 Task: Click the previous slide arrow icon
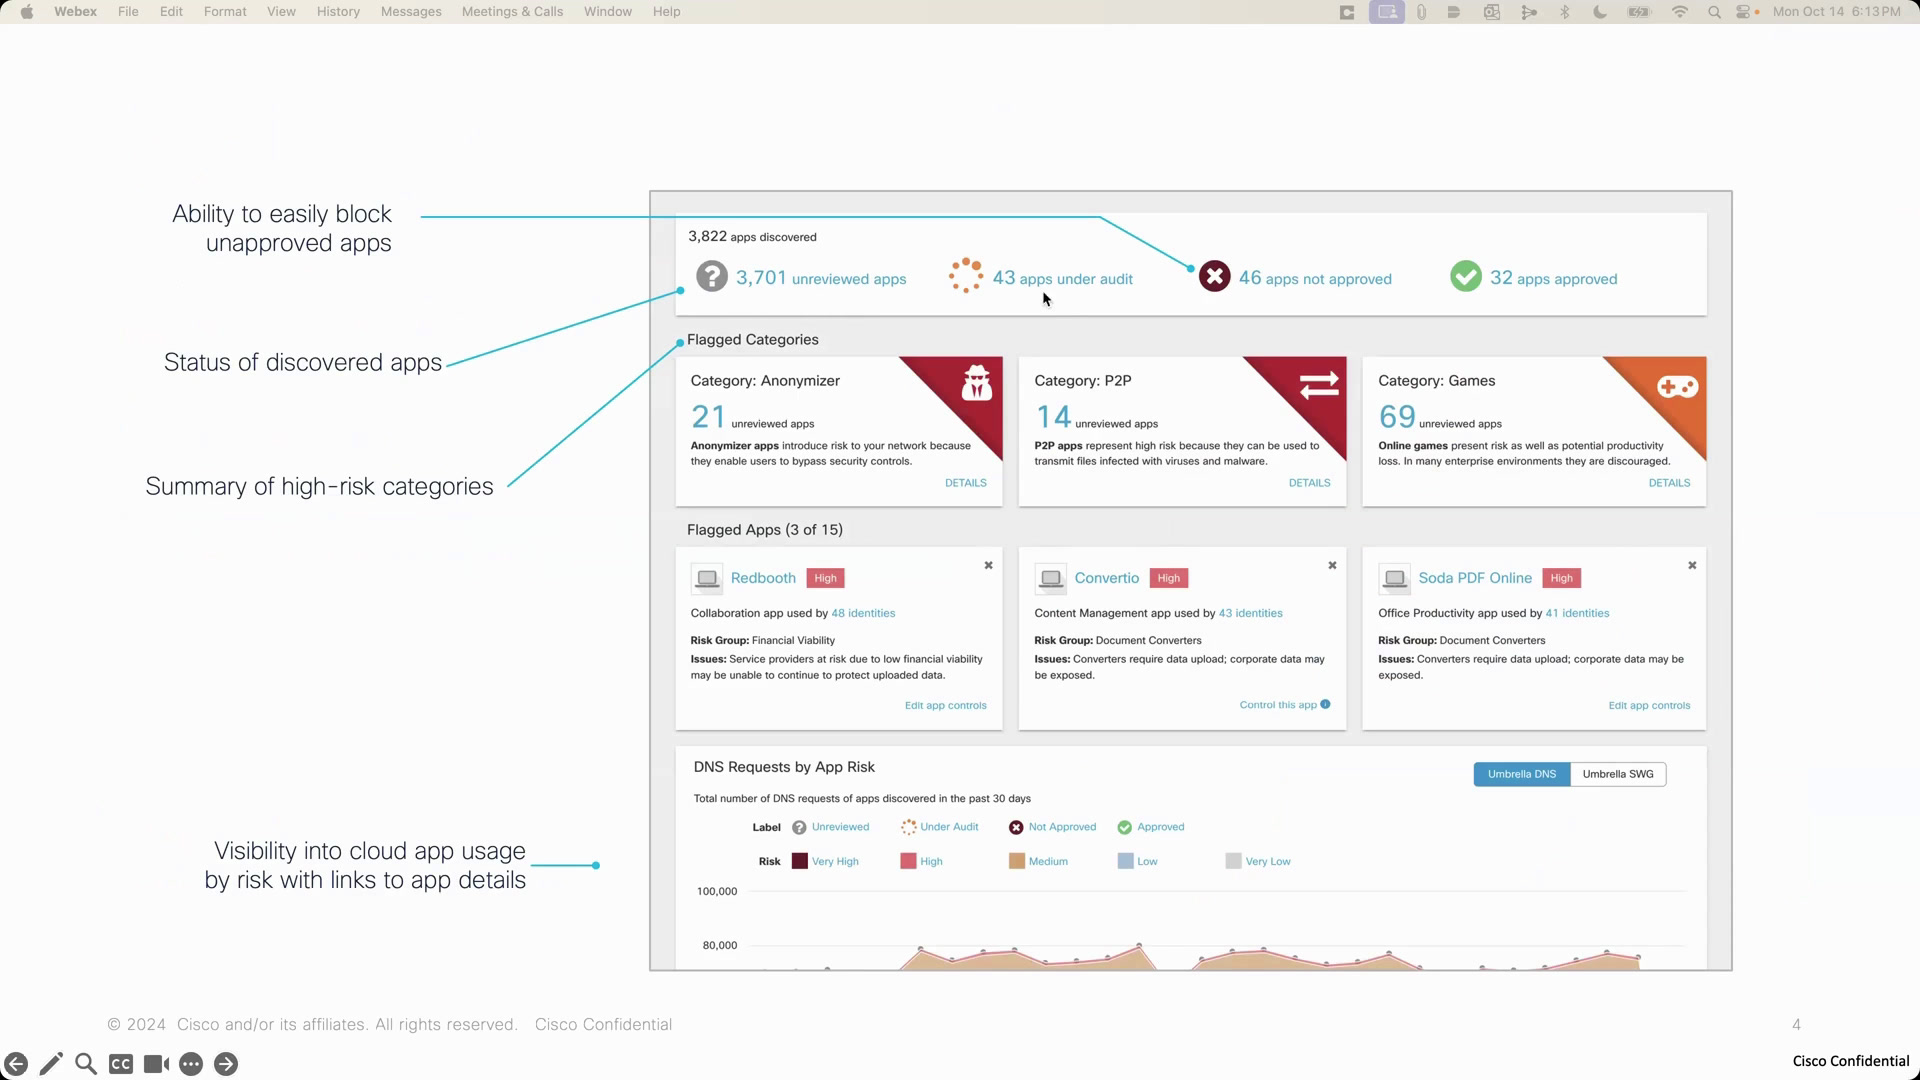pyautogui.click(x=16, y=1064)
